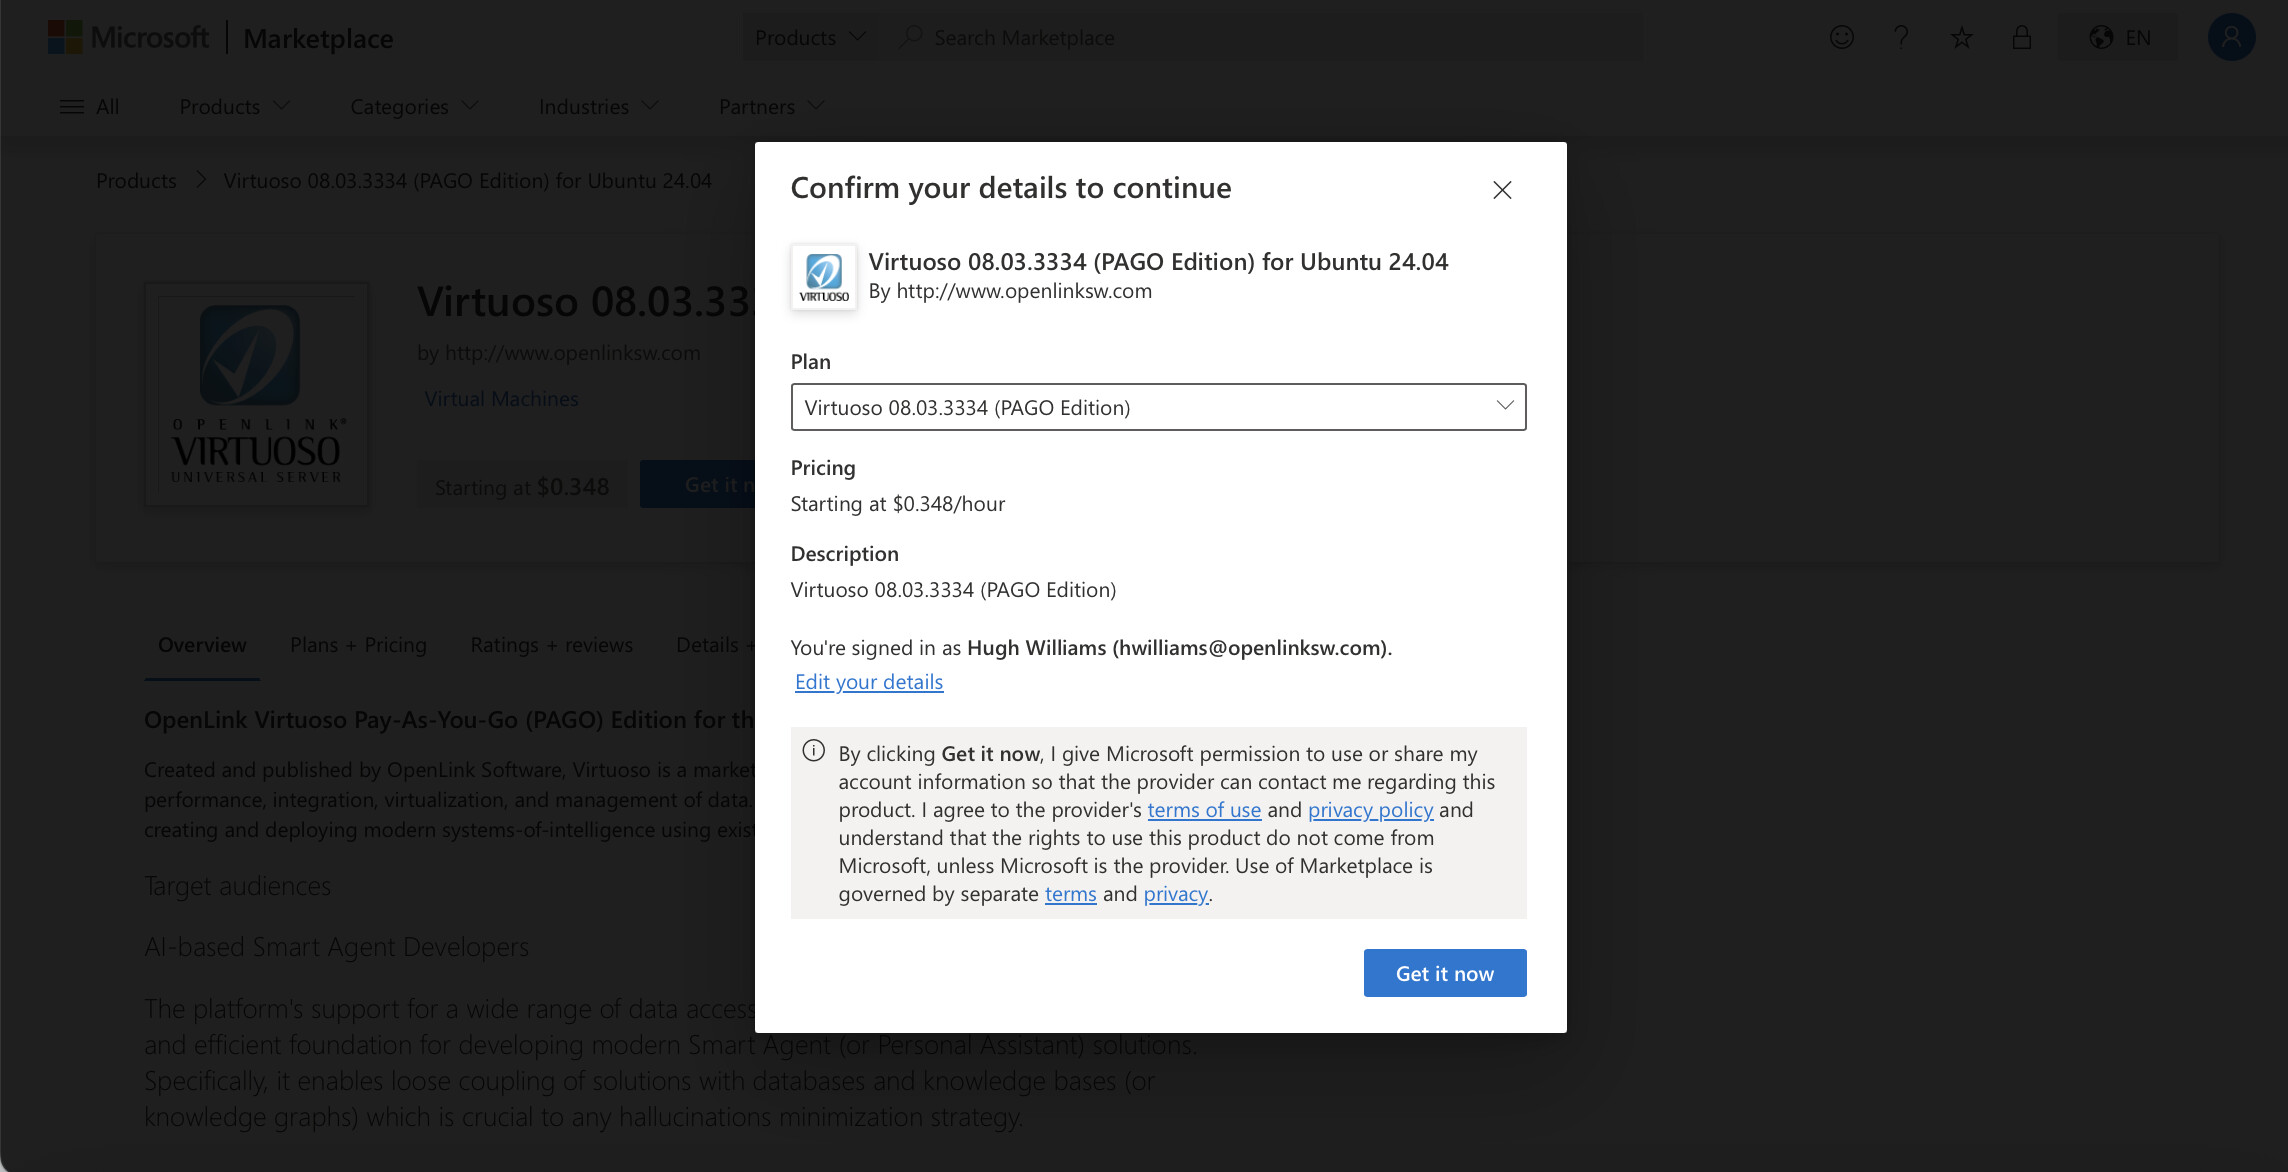Image resolution: width=2288 pixels, height=1172 pixels.
Task: Expand the Industries nav dropdown
Action: (x=598, y=107)
